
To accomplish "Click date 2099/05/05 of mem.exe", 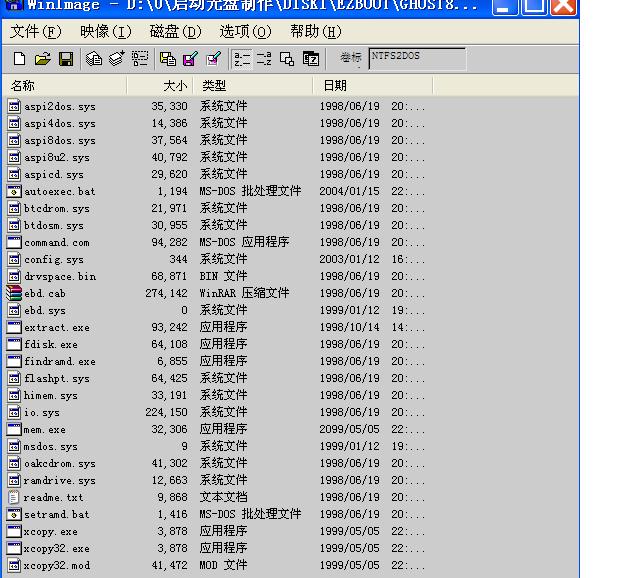I will tap(349, 429).
